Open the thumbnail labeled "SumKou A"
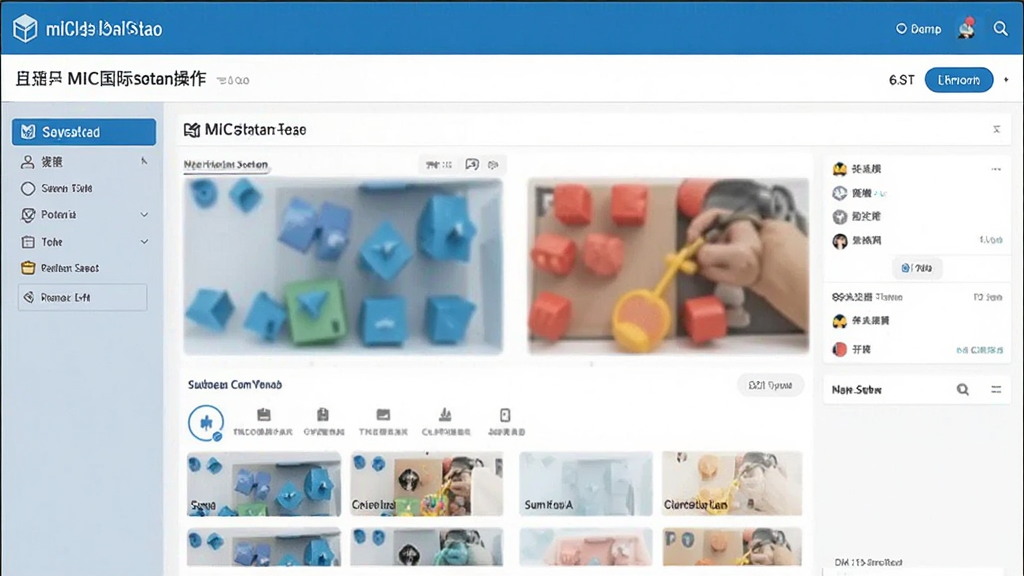Image resolution: width=1024 pixels, height=576 pixels. point(586,484)
